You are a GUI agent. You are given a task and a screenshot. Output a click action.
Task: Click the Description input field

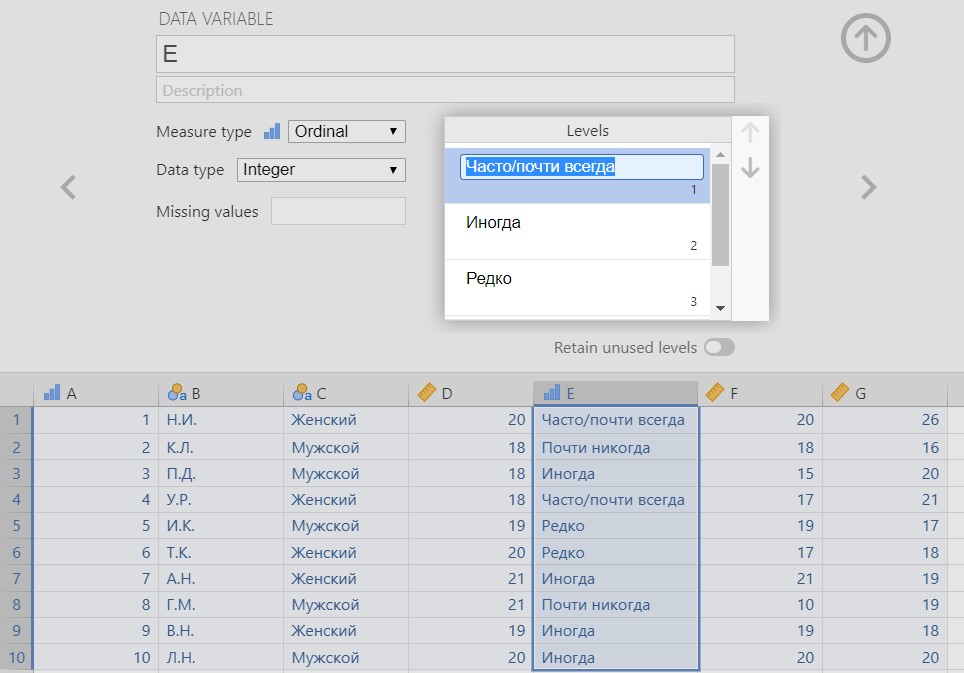click(x=445, y=90)
